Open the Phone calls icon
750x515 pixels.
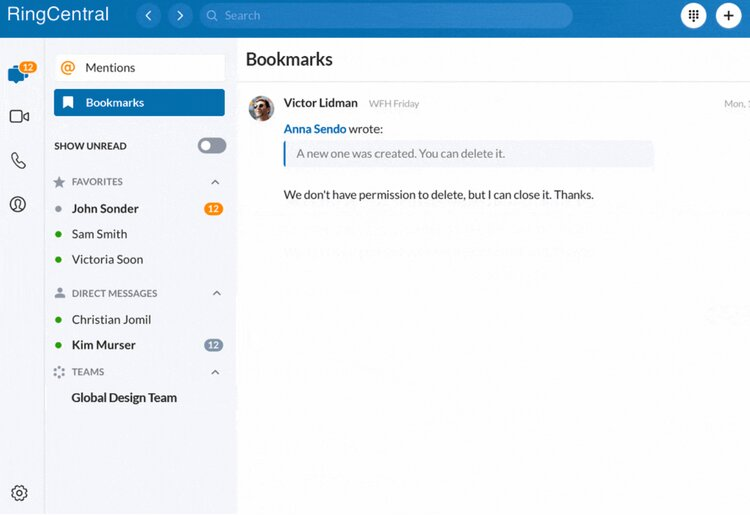point(18,160)
